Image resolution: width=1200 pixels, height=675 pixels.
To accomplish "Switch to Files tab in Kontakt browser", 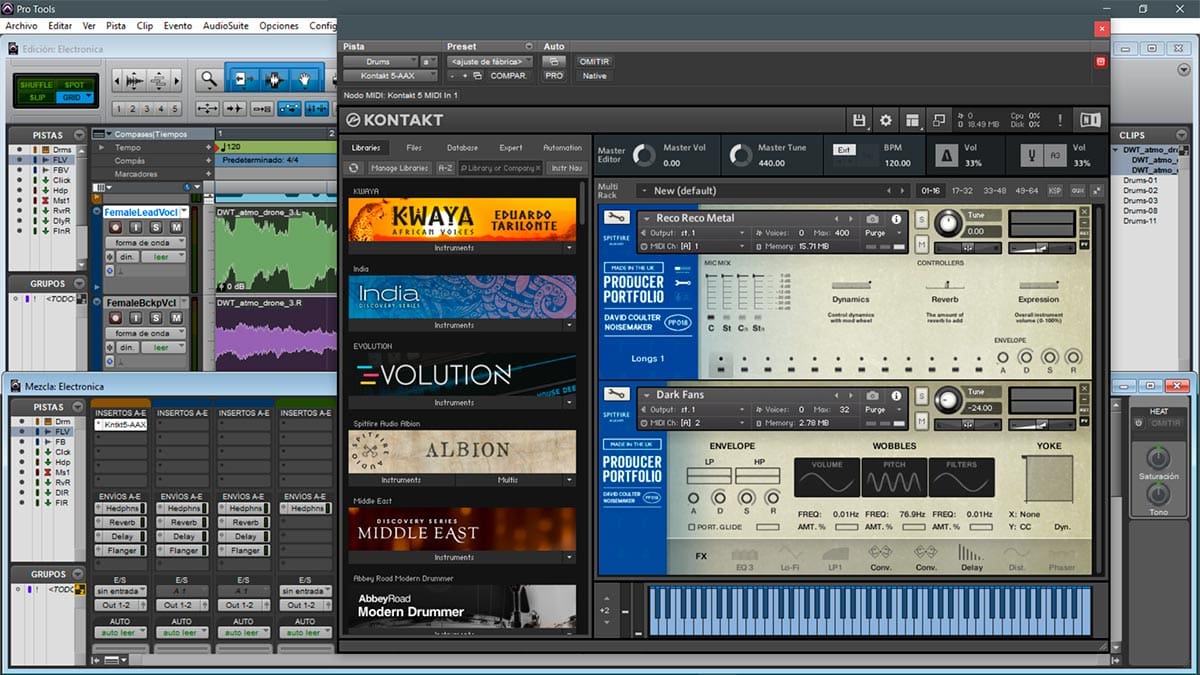I will pyautogui.click(x=414, y=148).
